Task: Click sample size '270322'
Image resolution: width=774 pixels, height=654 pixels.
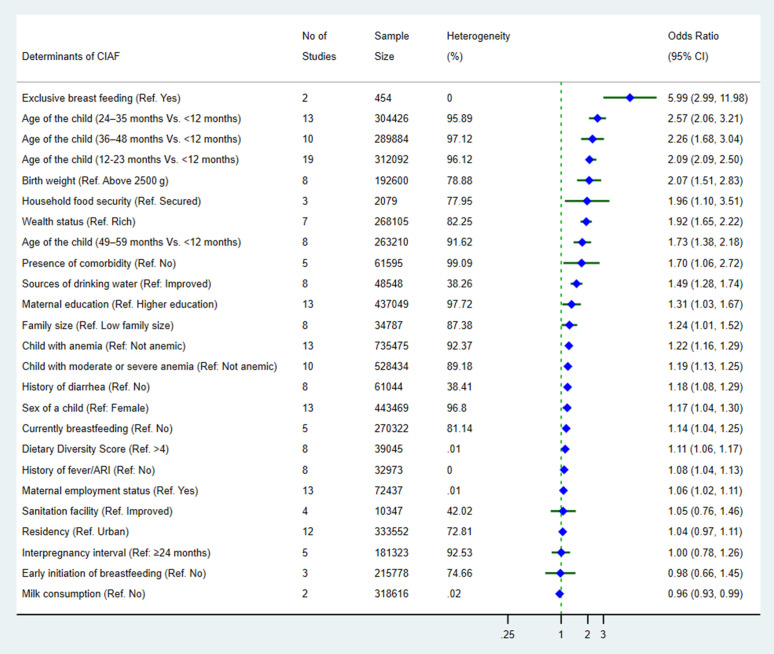Action: (x=391, y=428)
